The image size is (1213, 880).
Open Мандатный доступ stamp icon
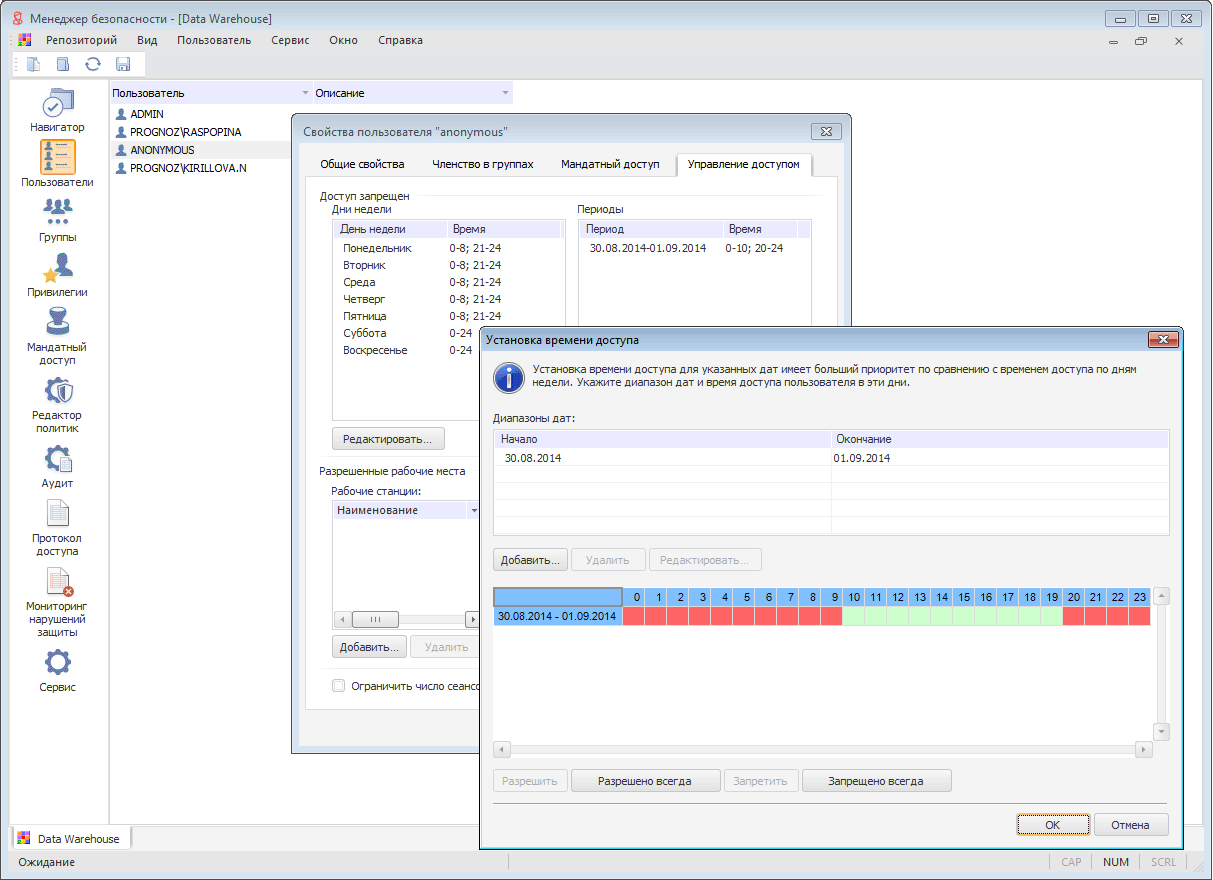57,323
